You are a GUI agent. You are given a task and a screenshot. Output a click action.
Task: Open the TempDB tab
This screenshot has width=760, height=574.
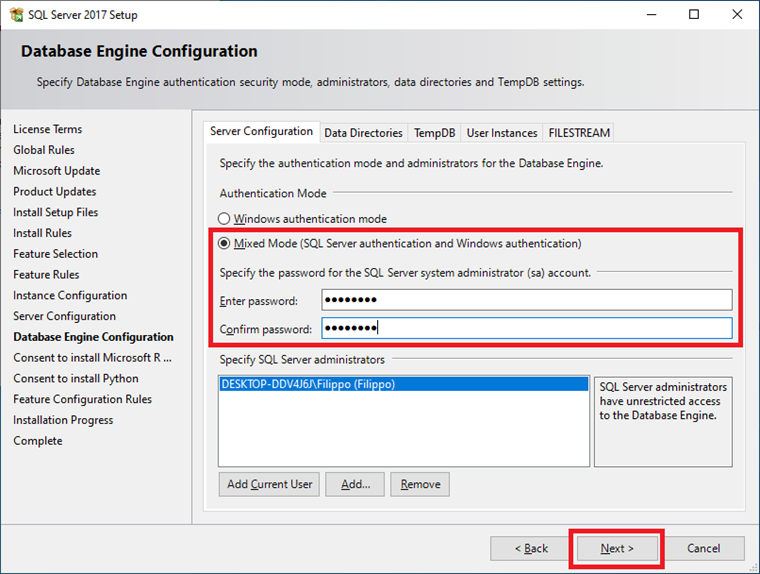pos(434,133)
